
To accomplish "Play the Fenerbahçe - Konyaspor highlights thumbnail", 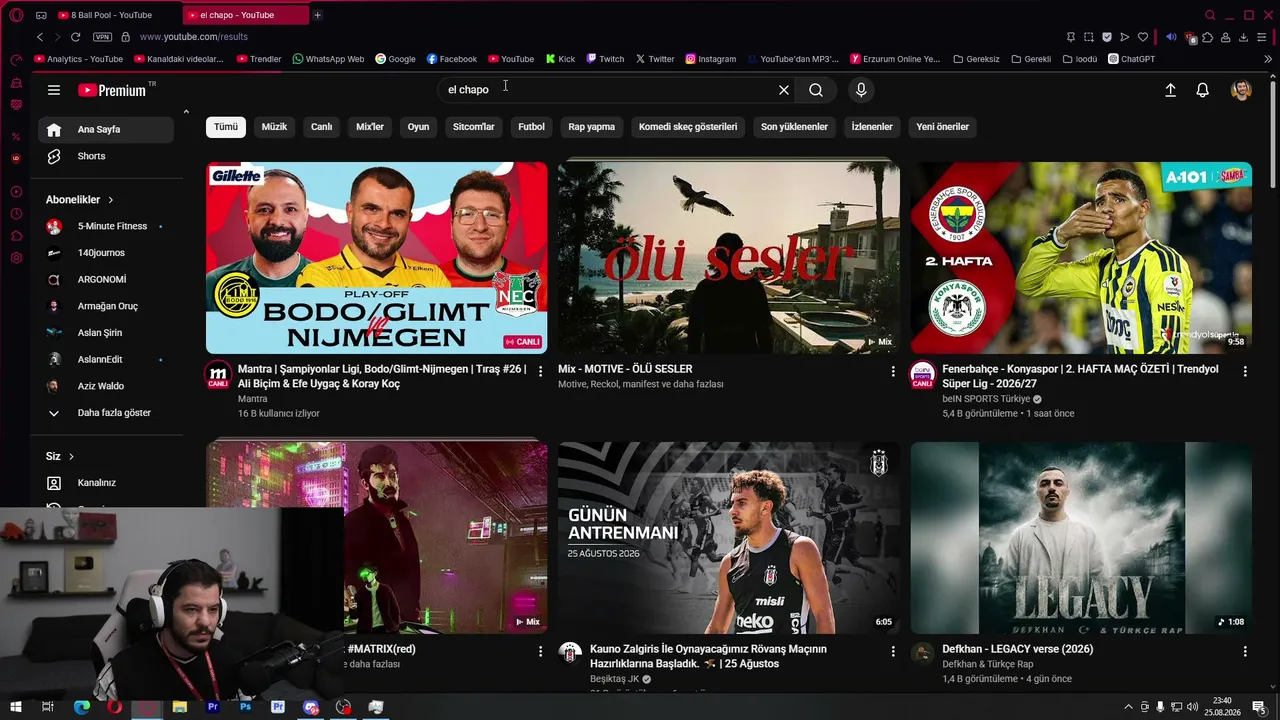I will [x=1081, y=258].
